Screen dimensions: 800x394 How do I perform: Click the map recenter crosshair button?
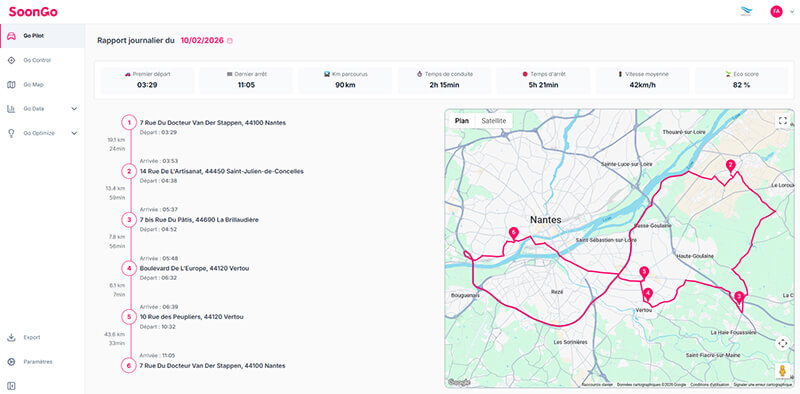tap(782, 343)
